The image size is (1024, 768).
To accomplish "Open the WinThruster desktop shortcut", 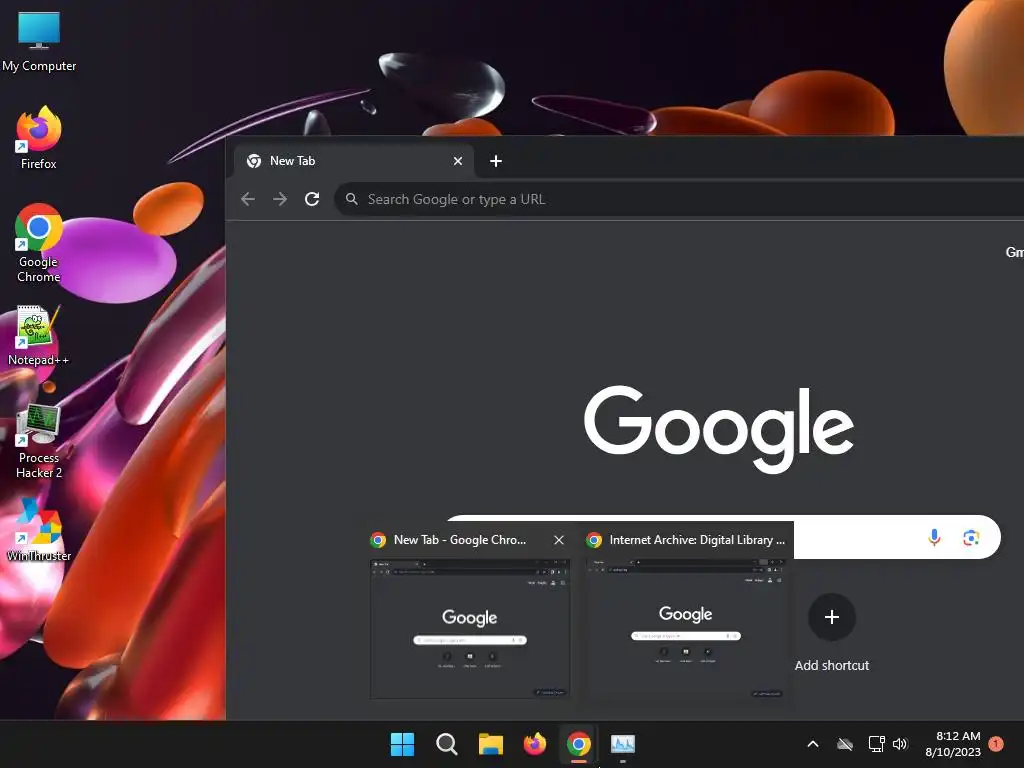I will [x=39, y=530].
